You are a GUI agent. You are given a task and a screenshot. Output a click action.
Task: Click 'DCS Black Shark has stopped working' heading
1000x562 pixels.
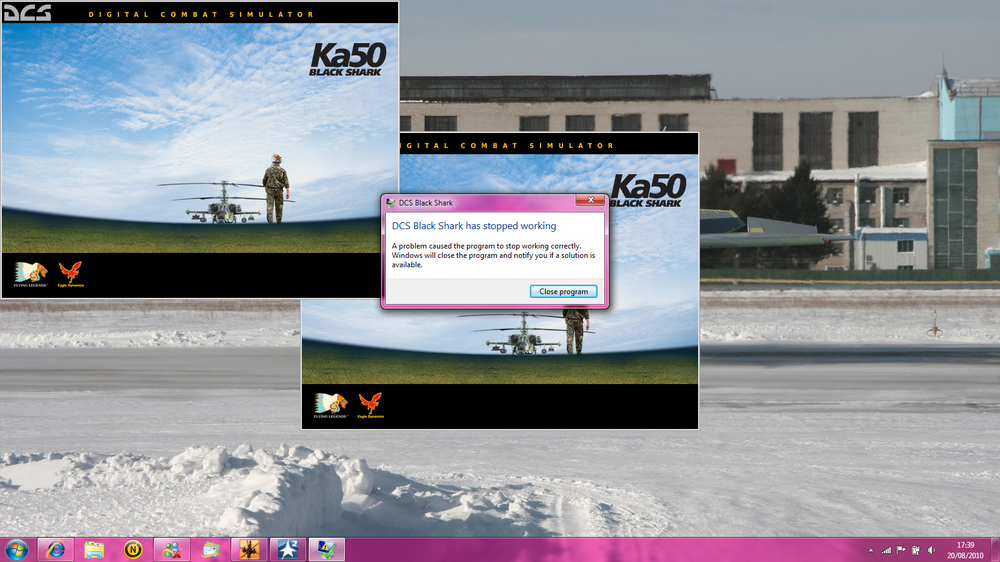pos(474,226)
